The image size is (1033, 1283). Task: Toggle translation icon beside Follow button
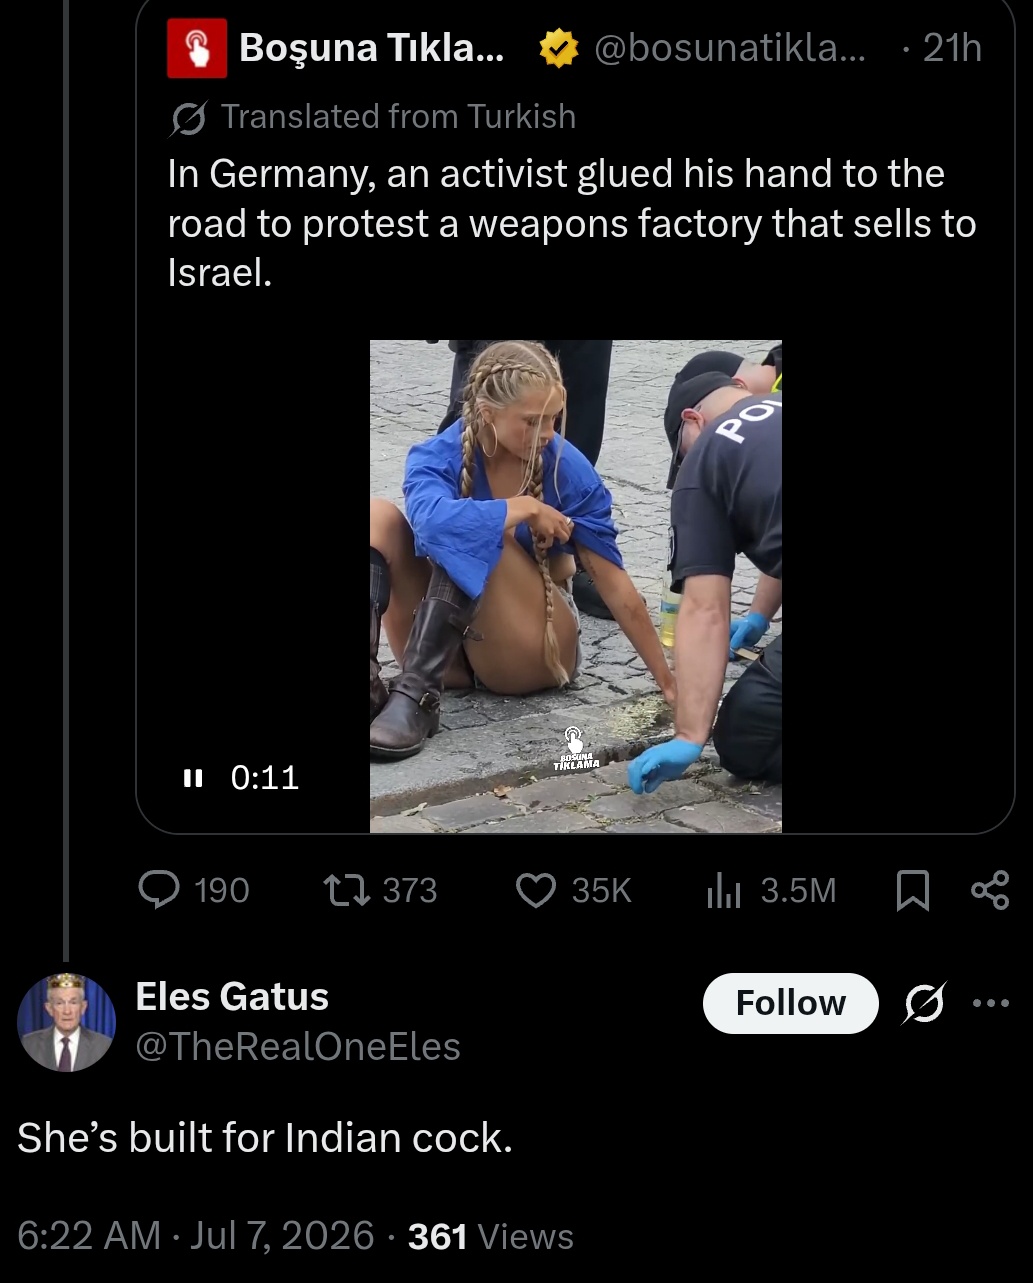click(x=923, y=1003)
